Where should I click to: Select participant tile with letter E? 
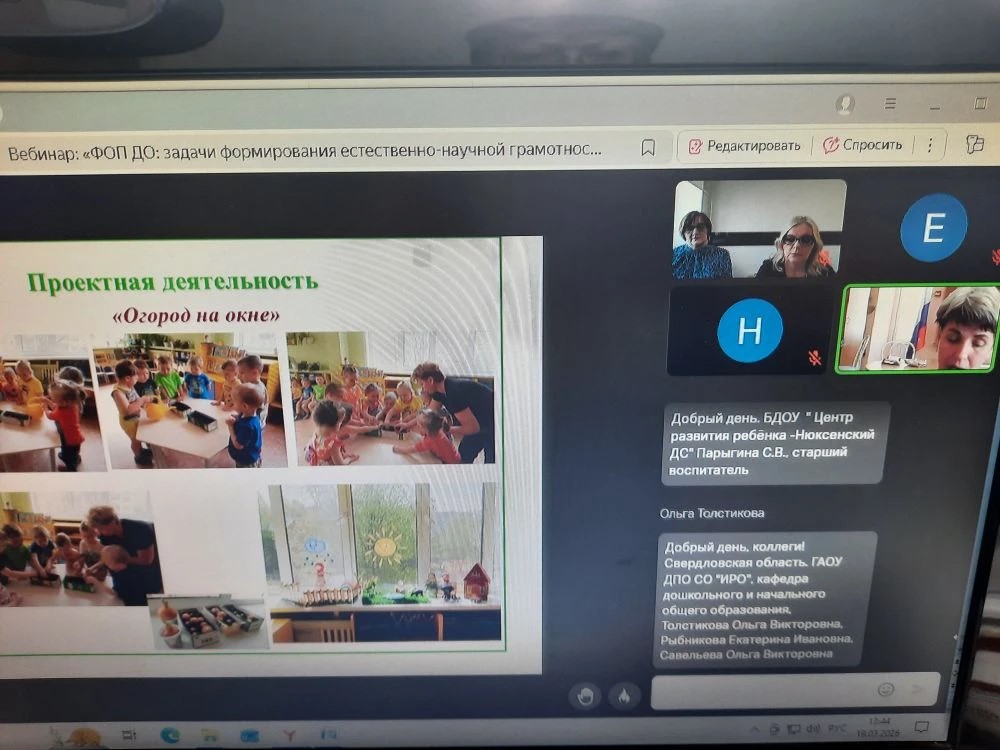pyautogui.click(x=933, y=228)
